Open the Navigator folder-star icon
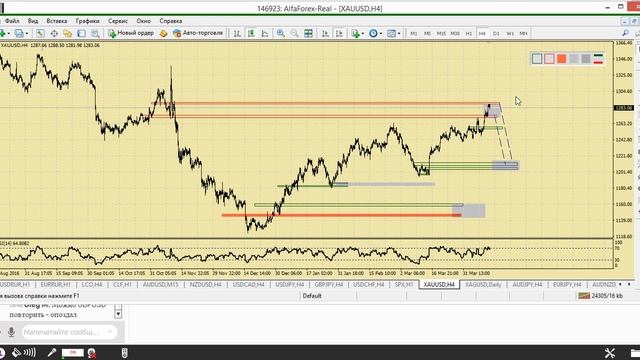This screenshot has width=640, height=360. [x=68, y=33]
